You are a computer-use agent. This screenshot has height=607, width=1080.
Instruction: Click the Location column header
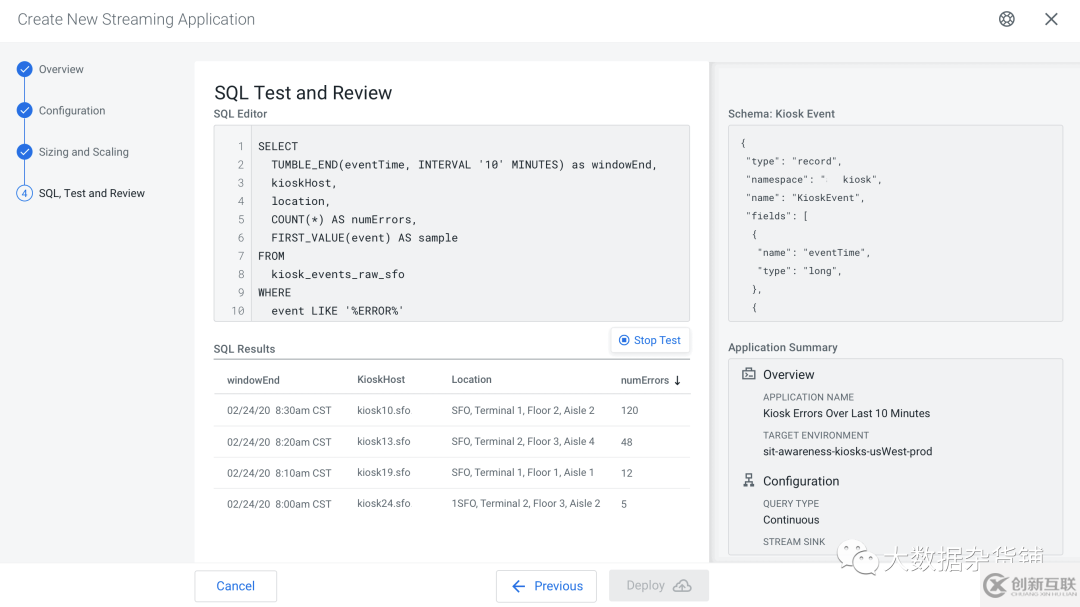click(471, 380)
